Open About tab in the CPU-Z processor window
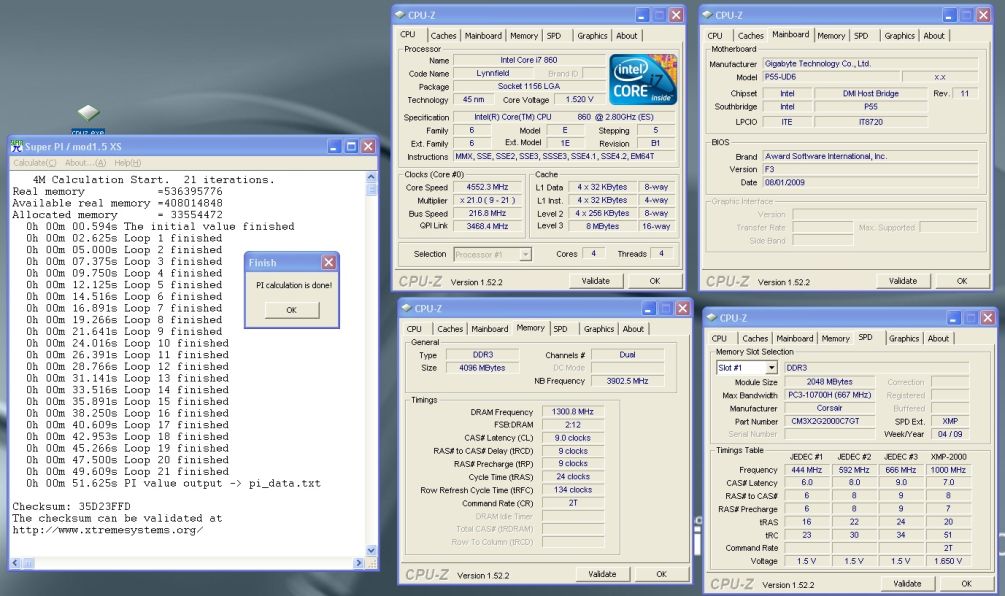Image resolution: width=1005 pixels, height=596 pixels. pyautogui.click(x=627, y=36)
